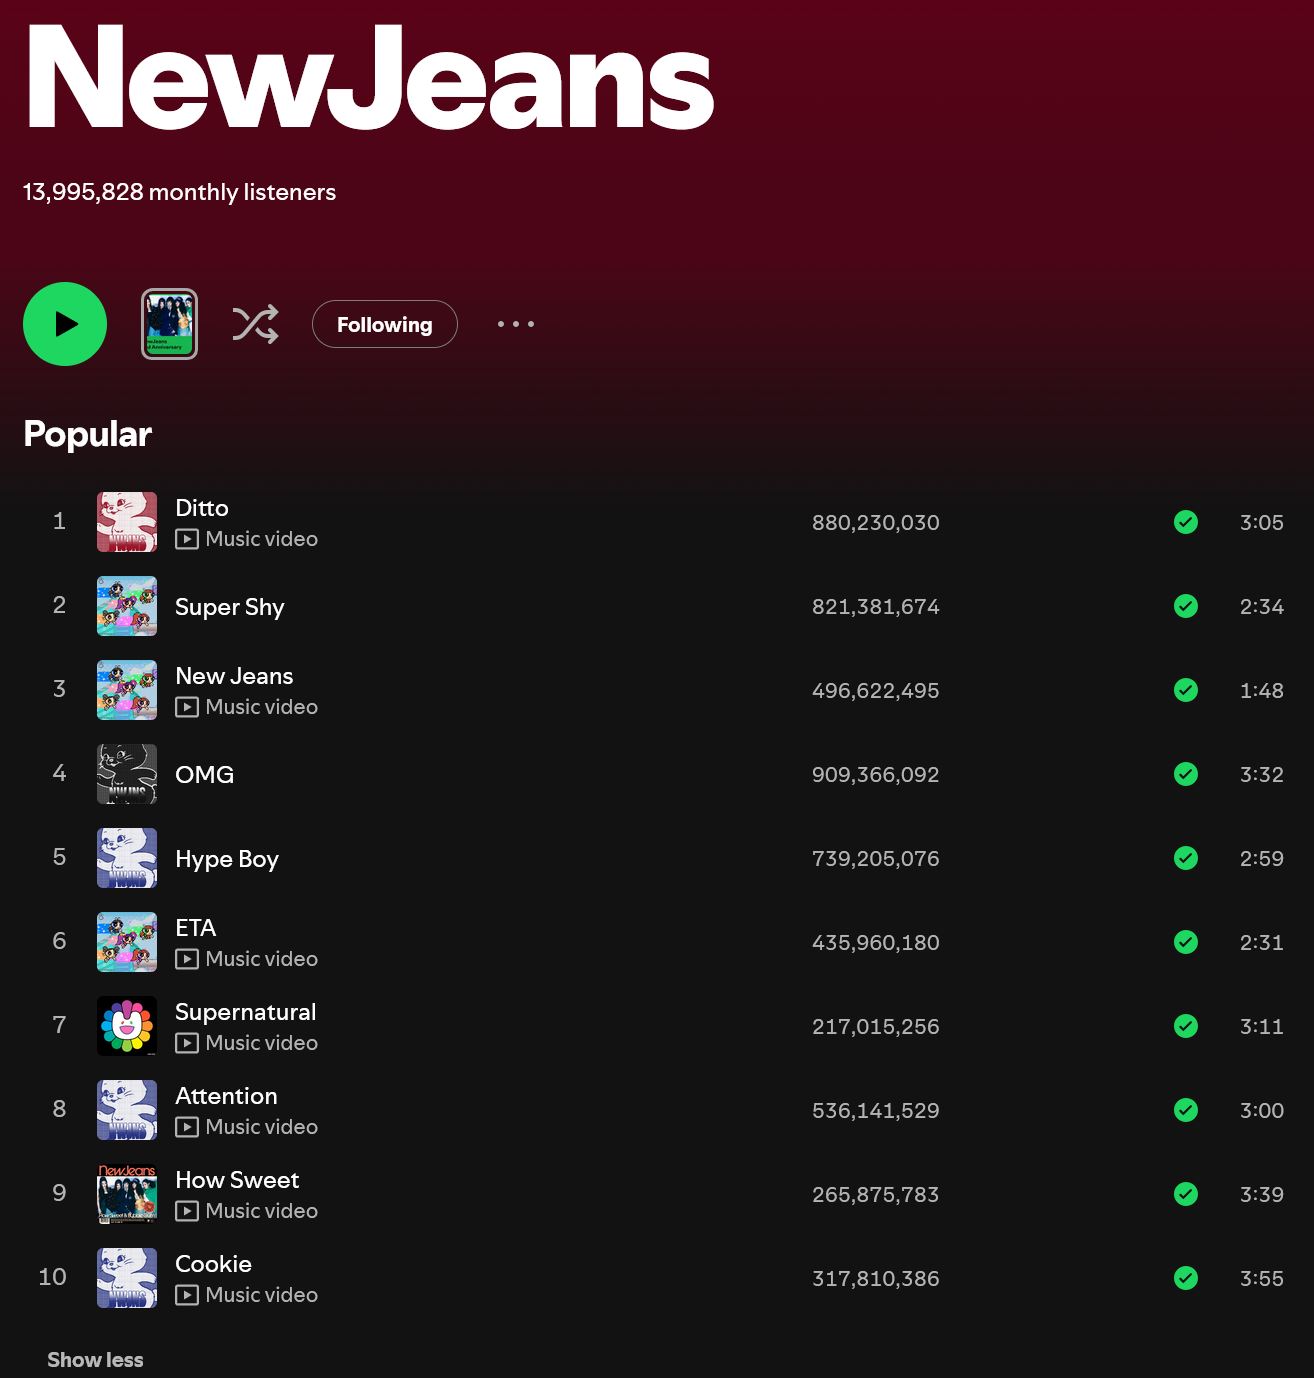Click the Music video icon under New Jeans
1314x1378 pixels.
(x=186, y=707)
